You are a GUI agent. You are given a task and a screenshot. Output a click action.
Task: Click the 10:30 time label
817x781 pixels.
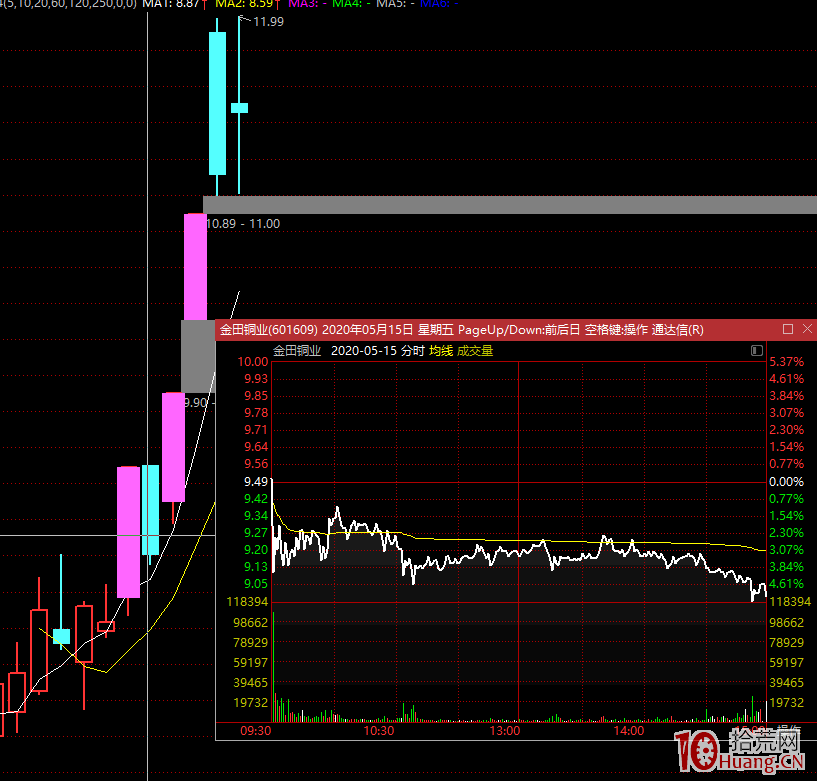coord(379,730)
